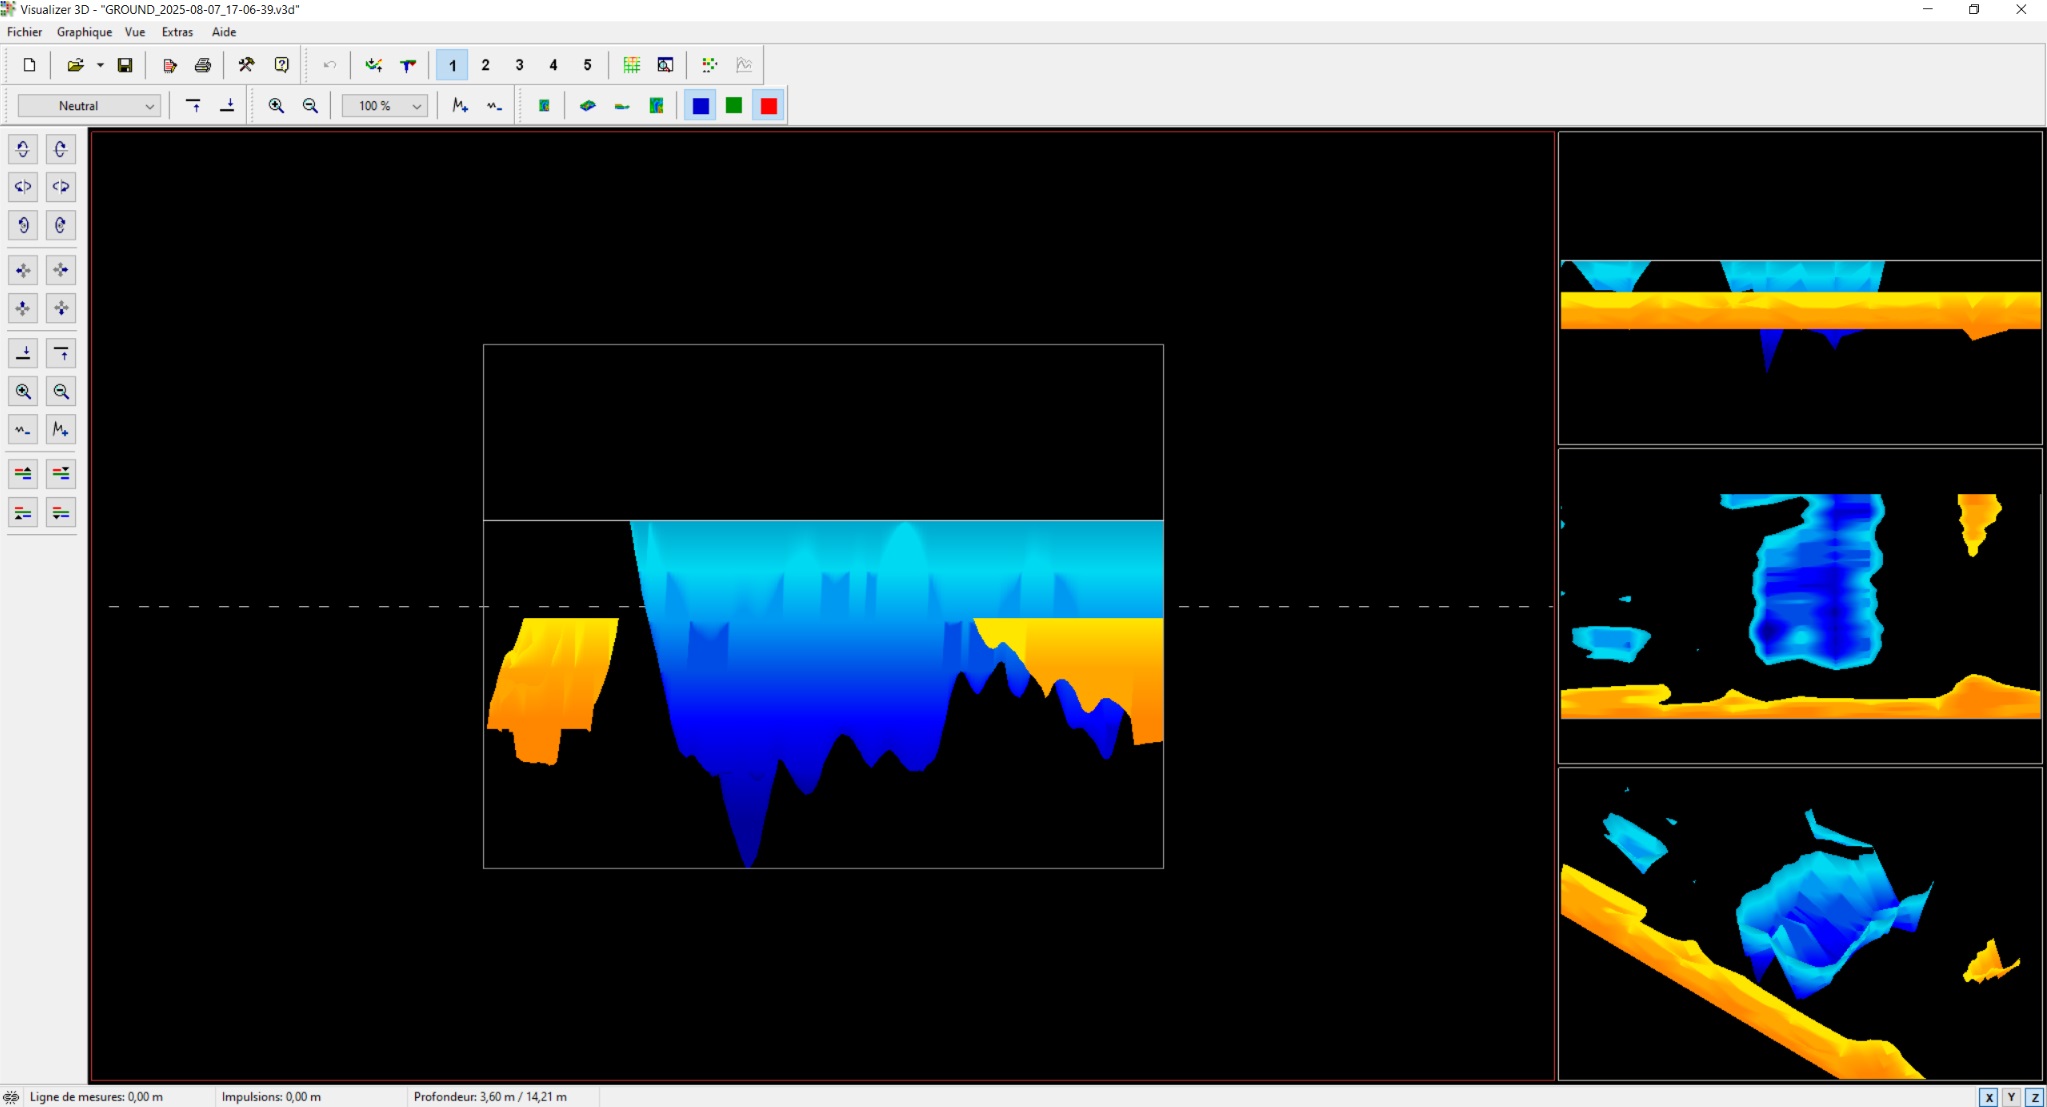This screenshot has width=2047, height=1107.
Task: Switch to view preset number 3
Action: click(x=519, y=65)
